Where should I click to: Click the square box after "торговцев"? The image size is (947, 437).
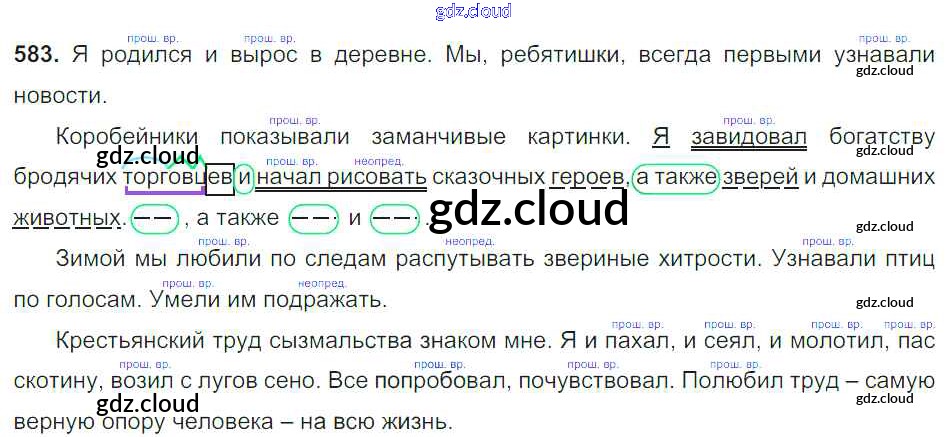[219, 177]
